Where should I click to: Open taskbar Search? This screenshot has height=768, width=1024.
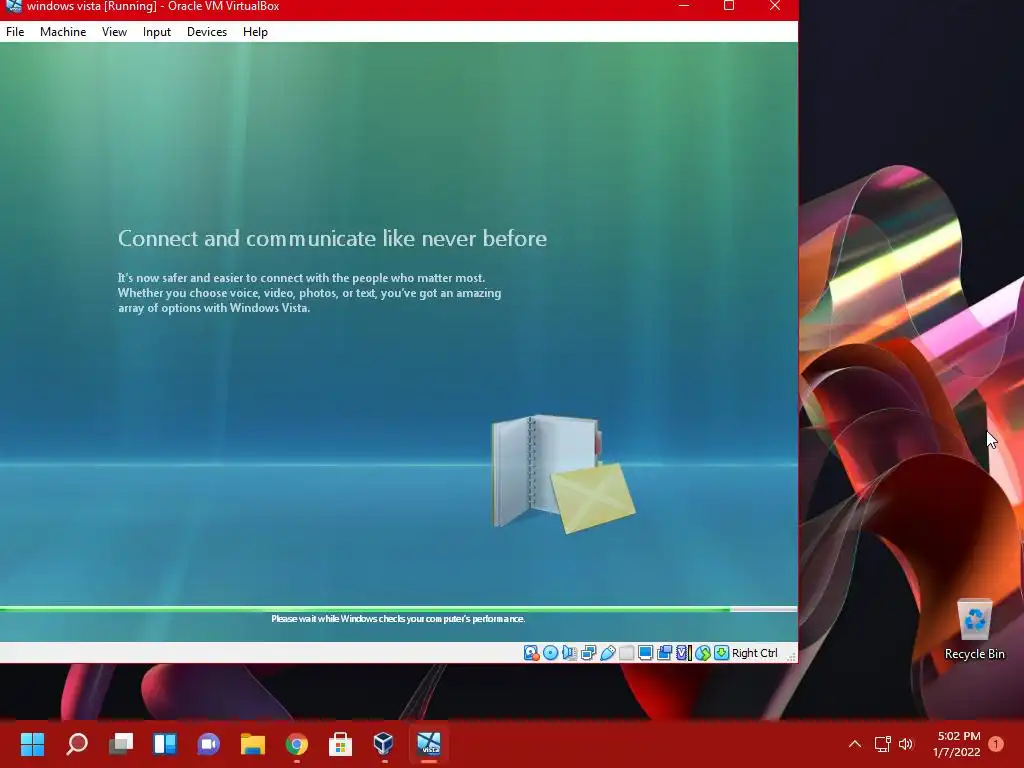click(76, 744)
